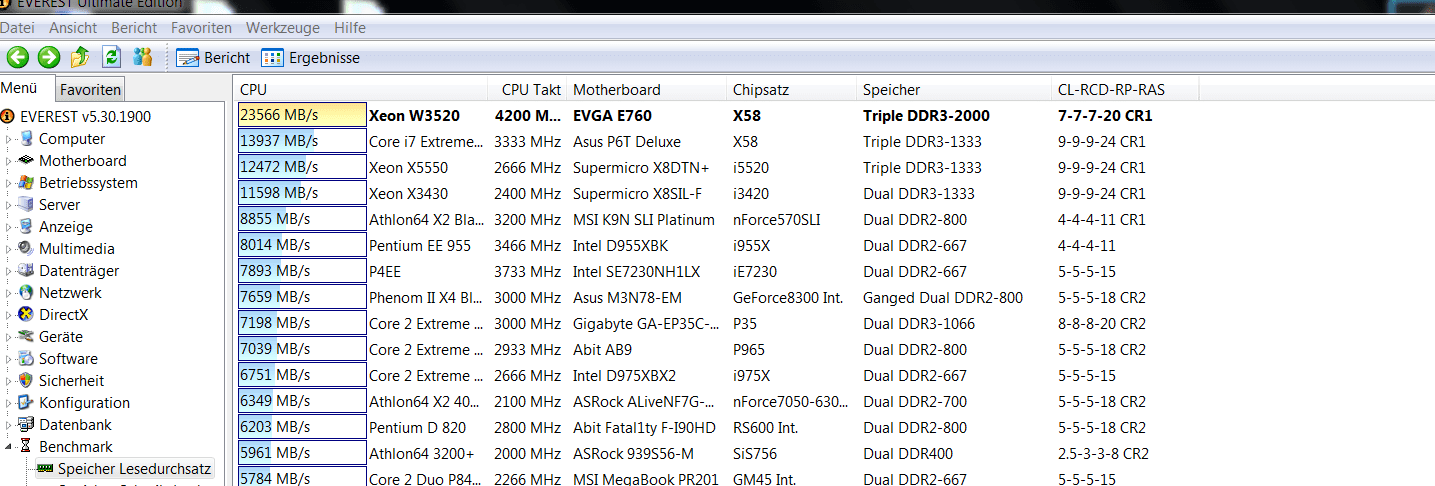Click the Benchmark hourglass icon

click(x=26, y=447)
